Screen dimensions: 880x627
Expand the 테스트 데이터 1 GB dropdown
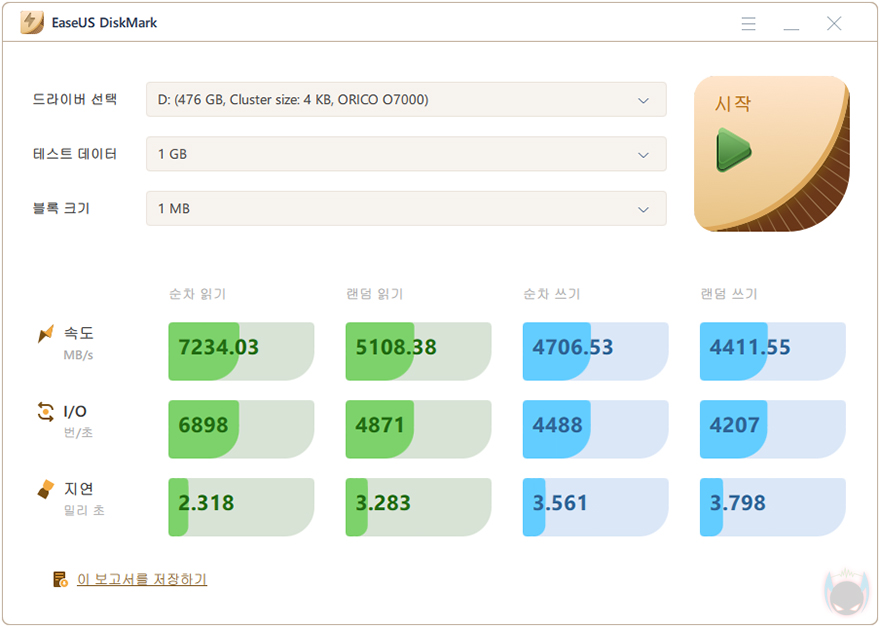point(406,154)
